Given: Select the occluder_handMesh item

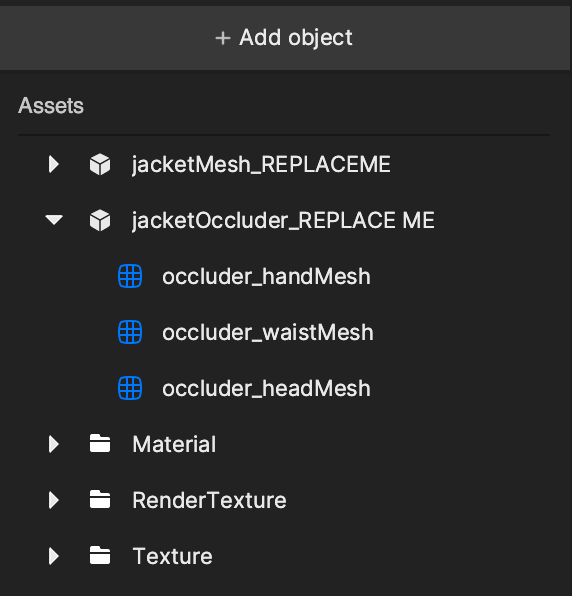Looking at the screenshot, I should click(266, 276).
